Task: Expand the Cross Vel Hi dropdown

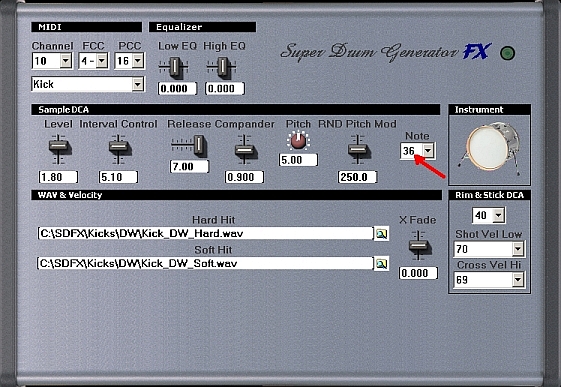Action: (x=518, y=280)
